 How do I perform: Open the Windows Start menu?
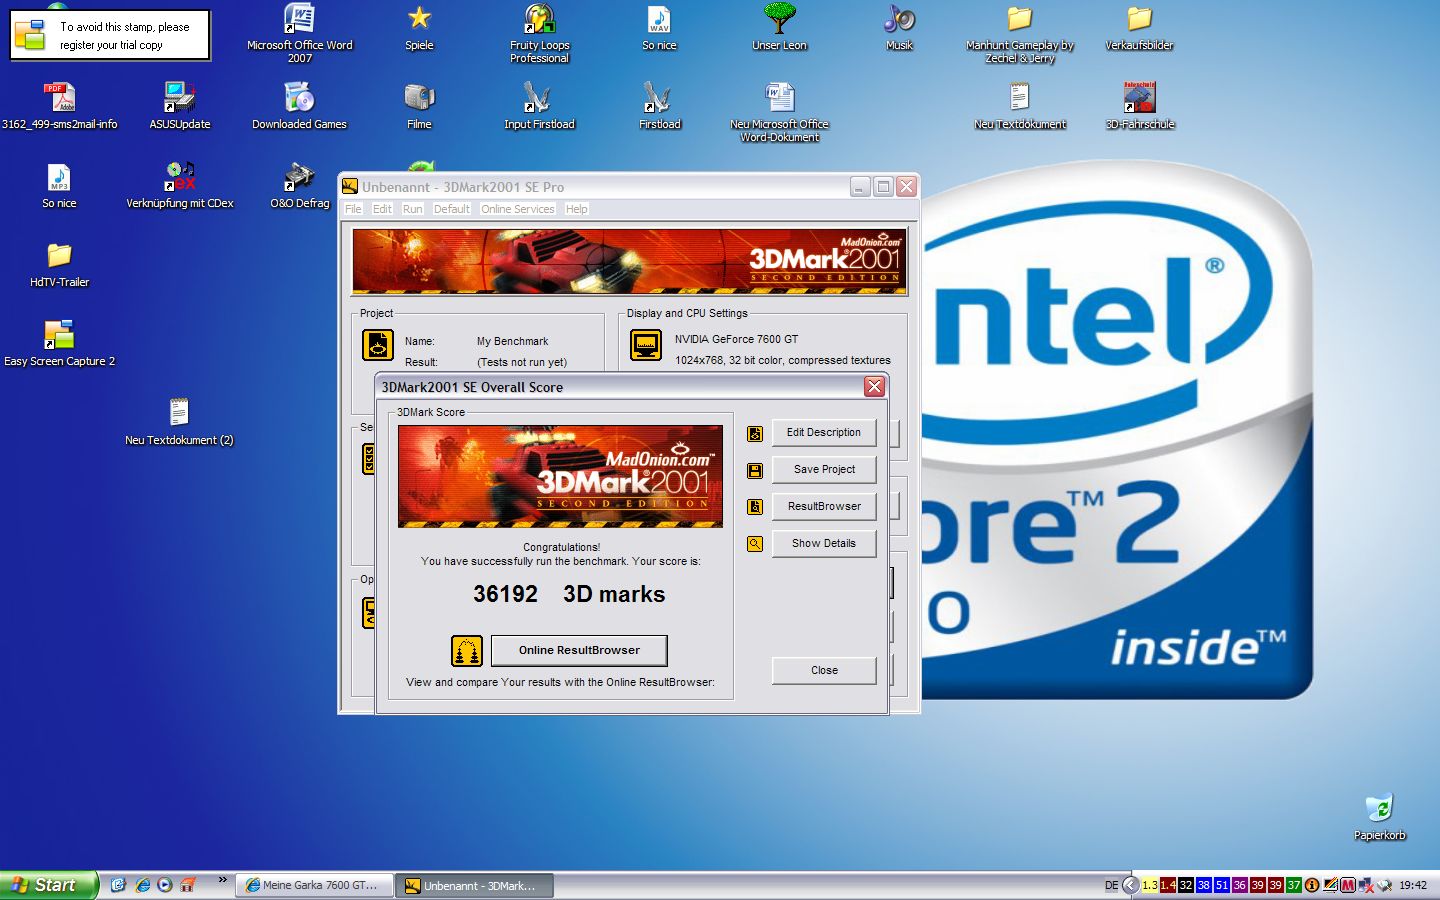point(48,885)
